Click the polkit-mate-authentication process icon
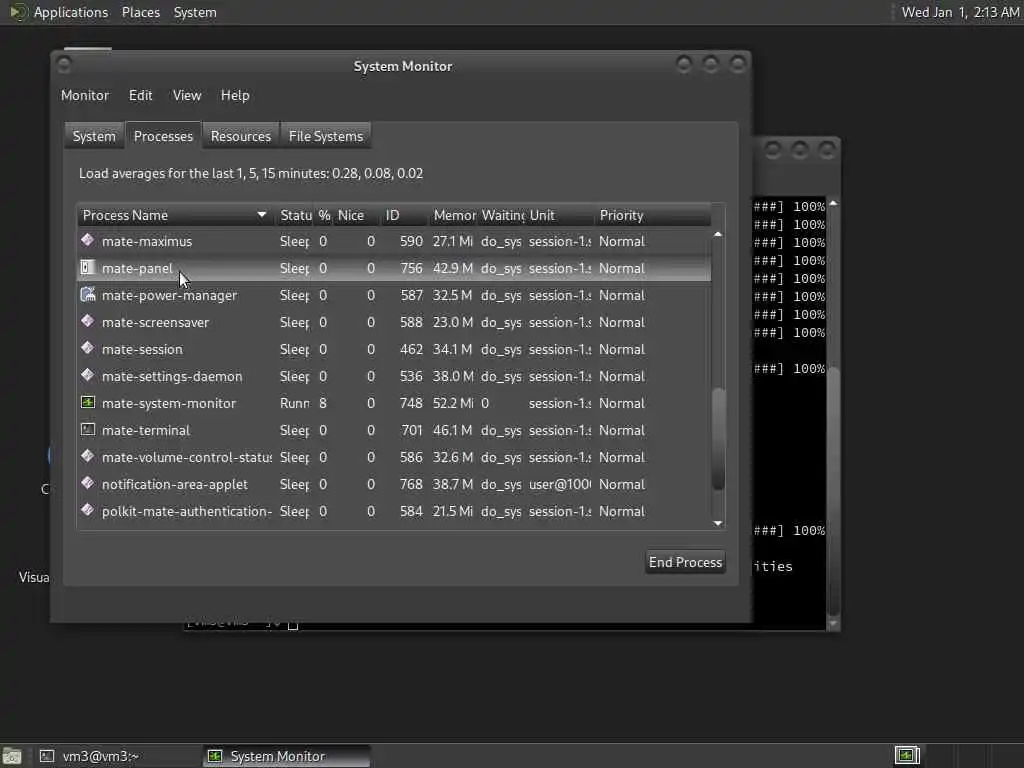Viewport: 1024px width, 768px height. tap(88, 510)
